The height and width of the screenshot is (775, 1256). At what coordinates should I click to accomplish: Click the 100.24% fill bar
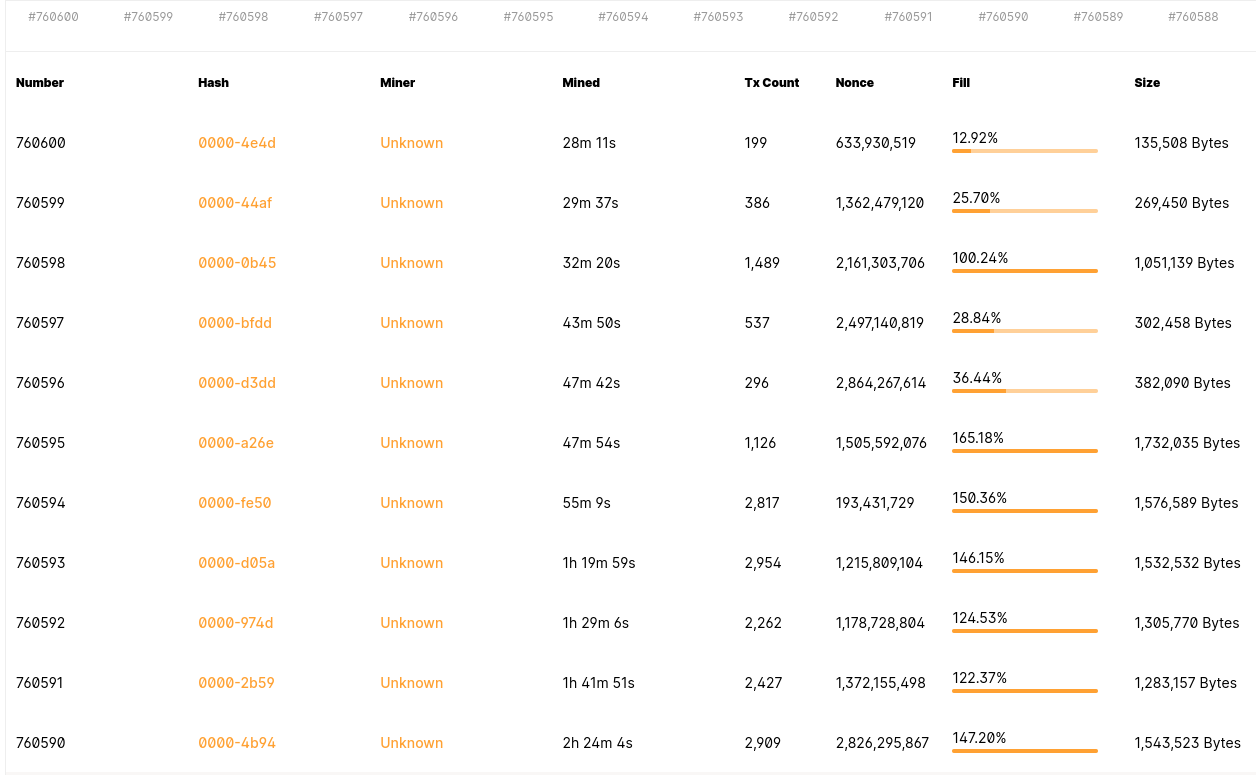click(1024, 271)
